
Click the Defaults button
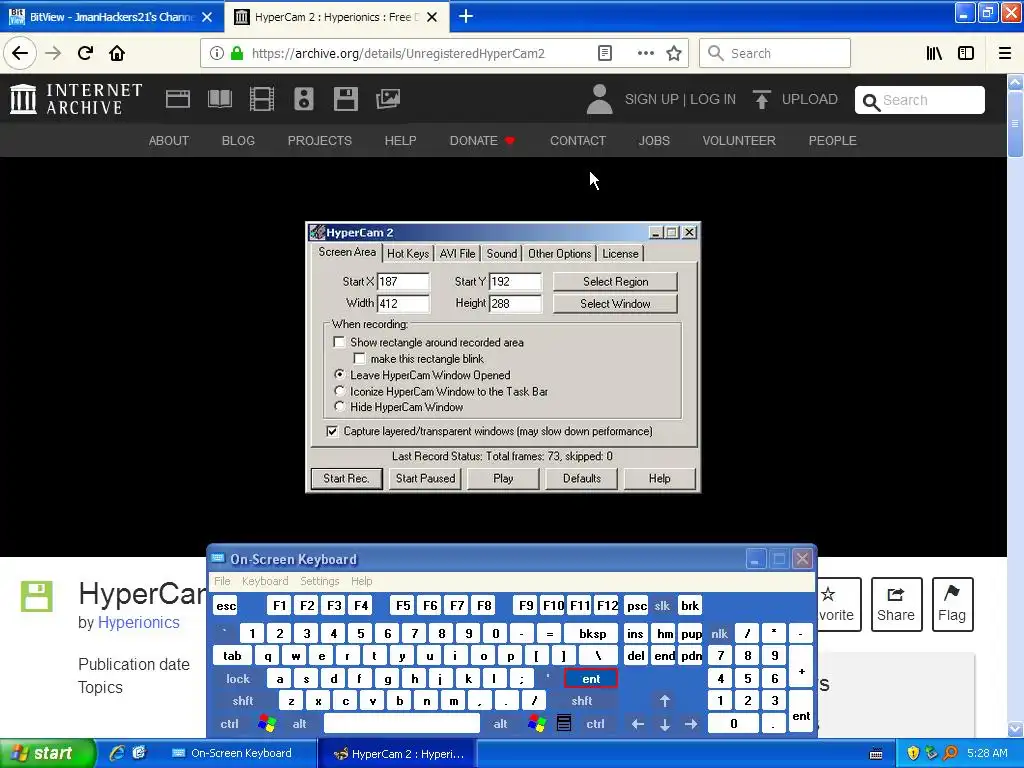click(x=581, y=479)
